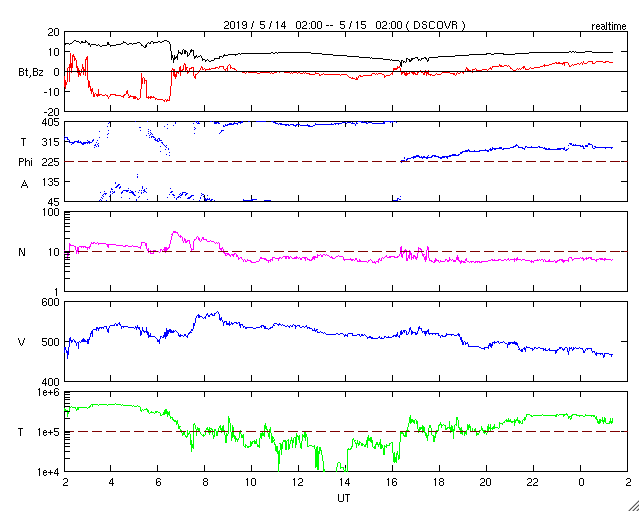This screenshot has height=512, width=640.
Task: Click the '1e+6' tick on the temperature panel
Action: [x=50, y=392]
